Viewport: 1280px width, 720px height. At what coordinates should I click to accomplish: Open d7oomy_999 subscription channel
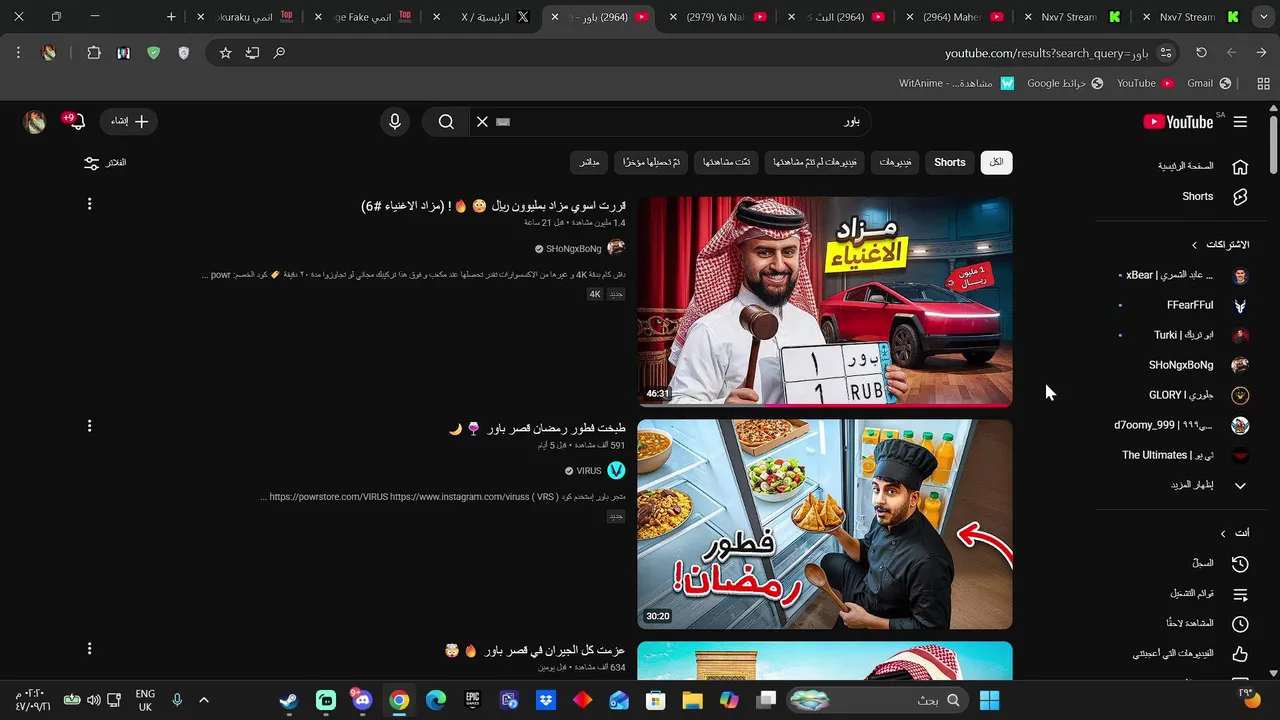tap(1184, 426)
